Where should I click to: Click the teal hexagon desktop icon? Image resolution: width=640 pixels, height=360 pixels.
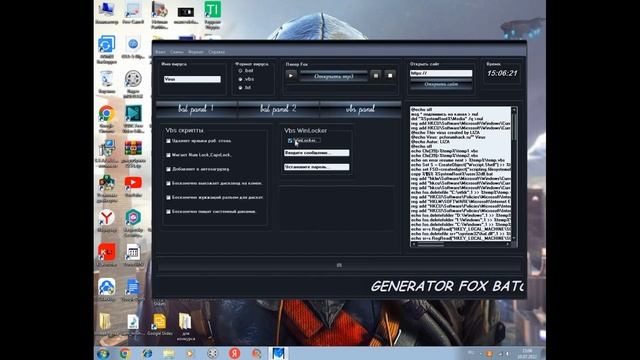(133, 222)
